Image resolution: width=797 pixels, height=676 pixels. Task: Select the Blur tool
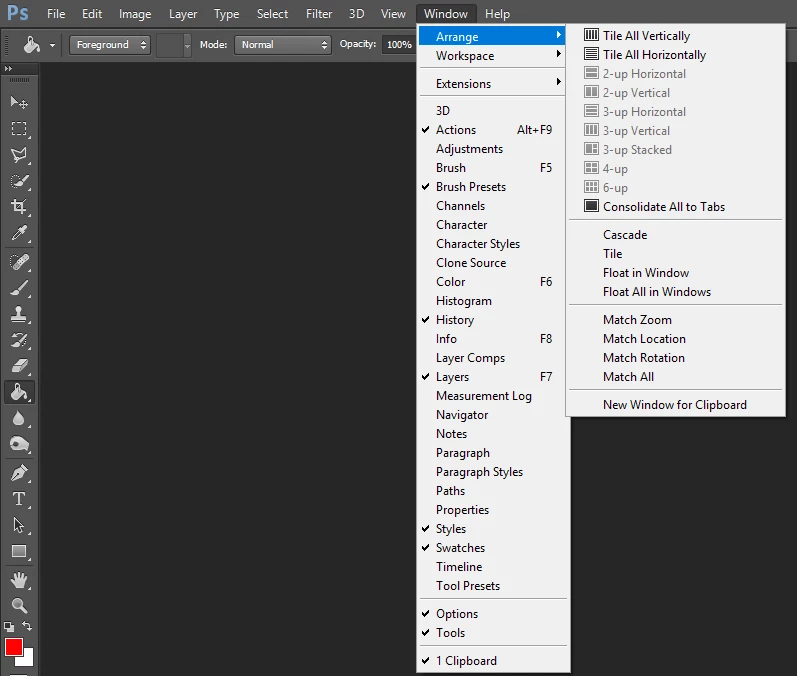click(19, 418)
